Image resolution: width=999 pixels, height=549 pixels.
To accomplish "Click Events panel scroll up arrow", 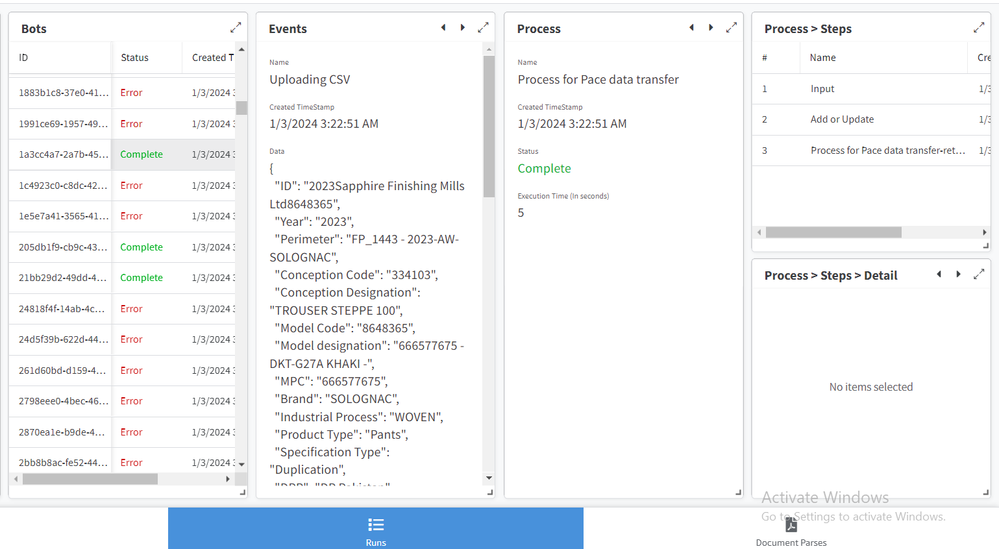I will (489, 49).
